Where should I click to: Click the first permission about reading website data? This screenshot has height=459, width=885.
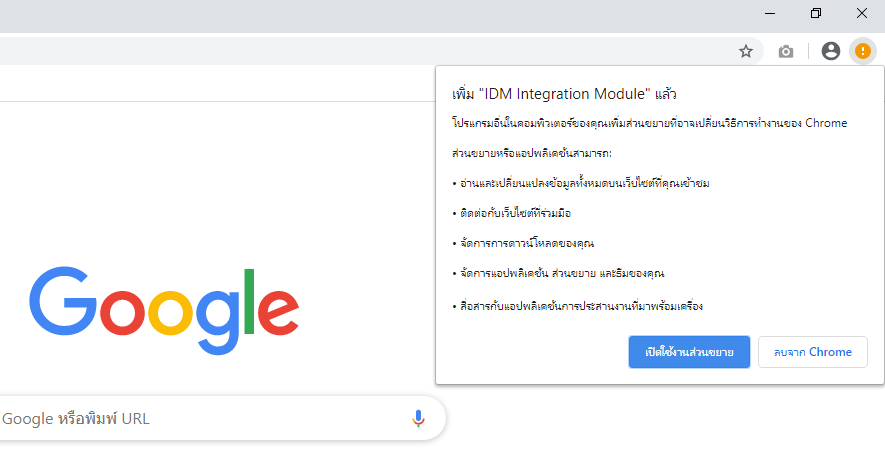point(581,183)
